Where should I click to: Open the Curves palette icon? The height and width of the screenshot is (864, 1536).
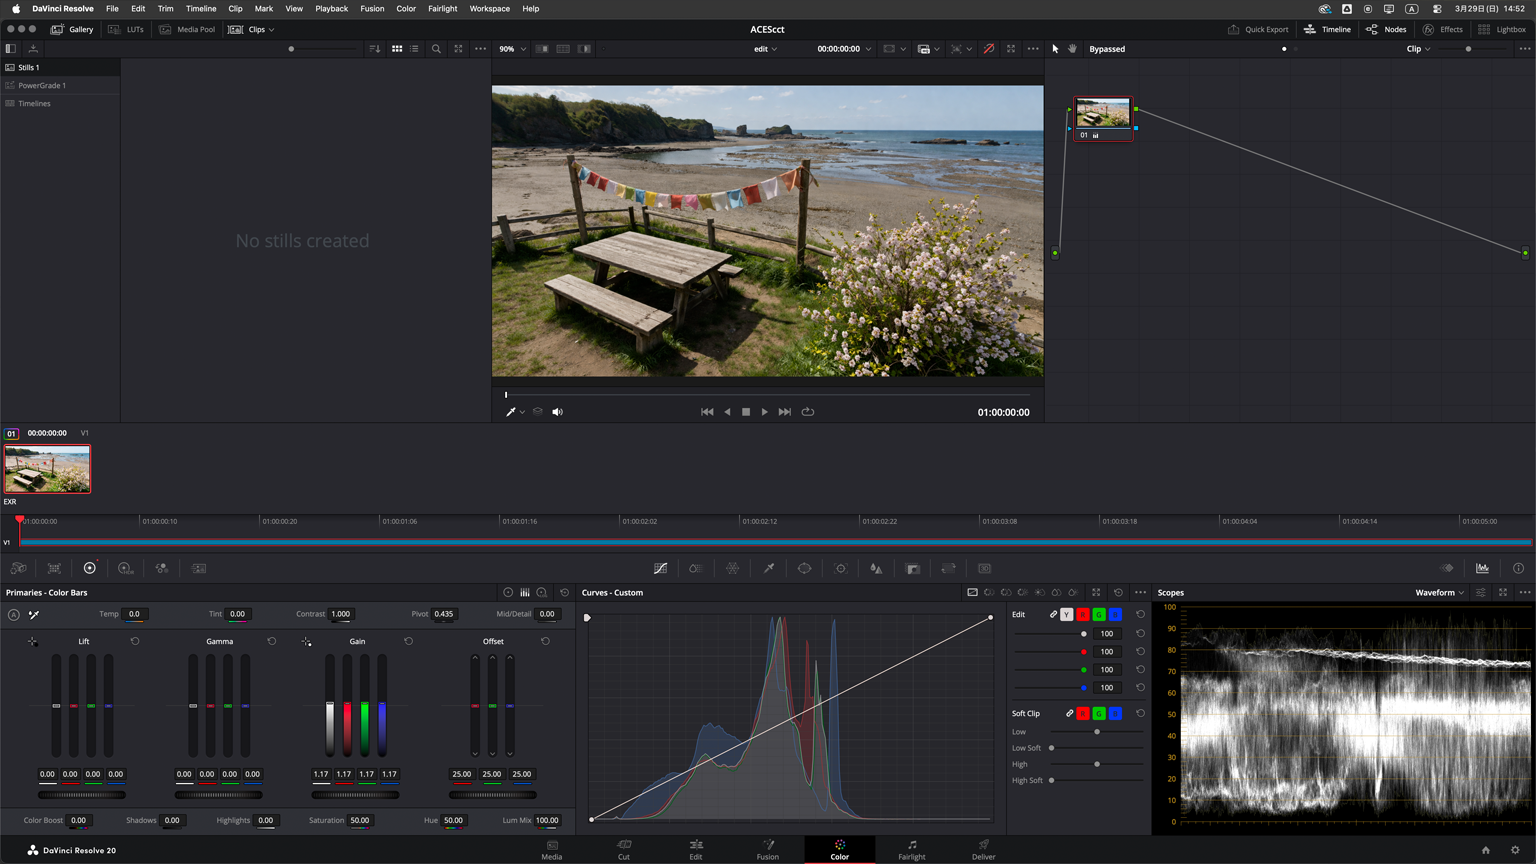[660, 568]
